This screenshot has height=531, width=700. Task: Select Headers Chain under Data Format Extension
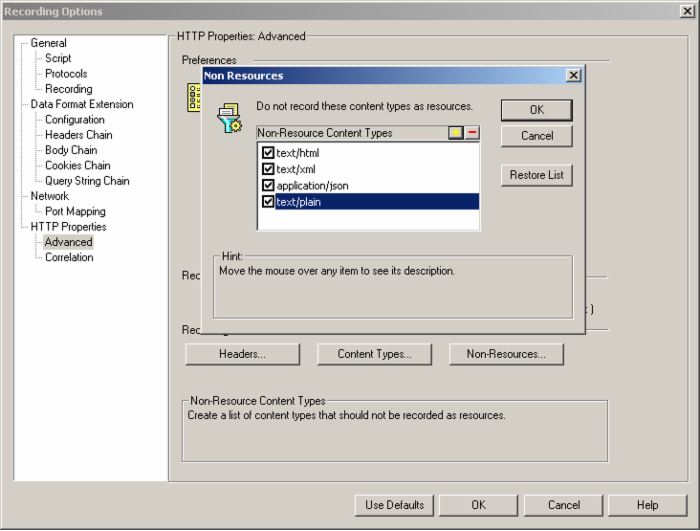pos(78,135)
